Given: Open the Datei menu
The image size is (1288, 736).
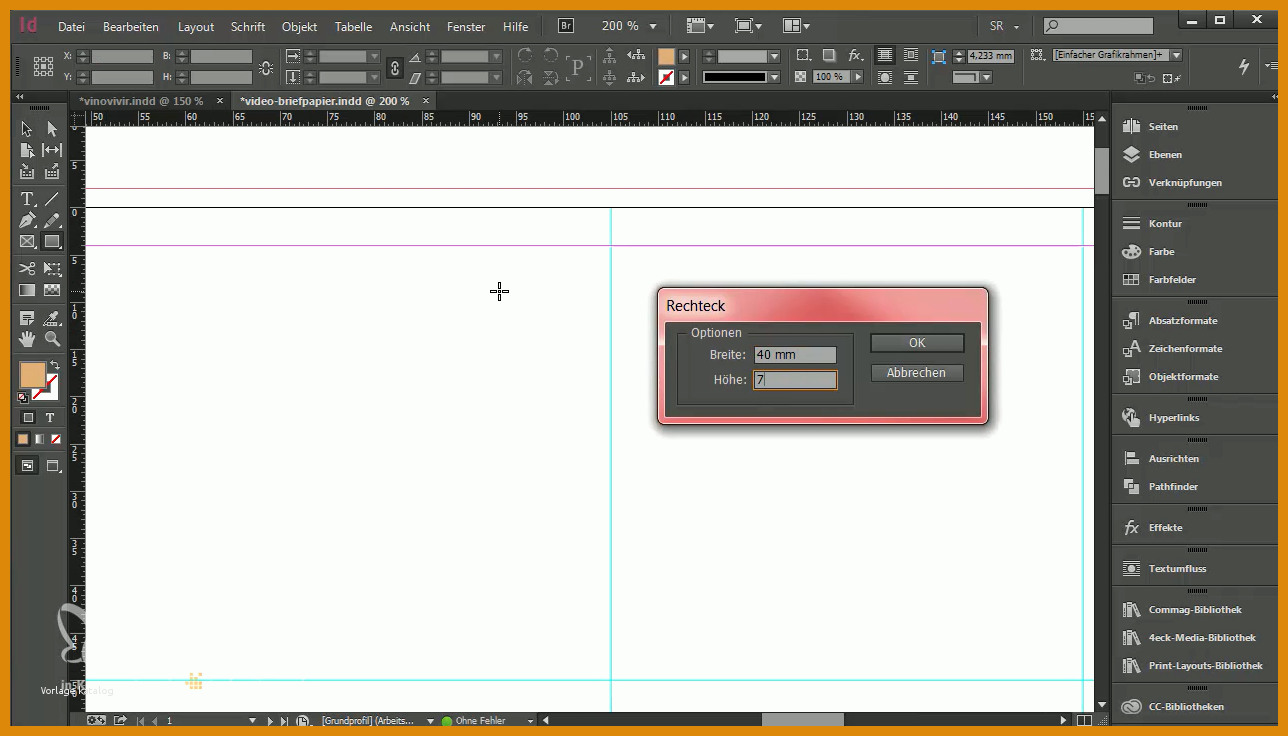Looking at the screenshot, I should coord(71,27).
